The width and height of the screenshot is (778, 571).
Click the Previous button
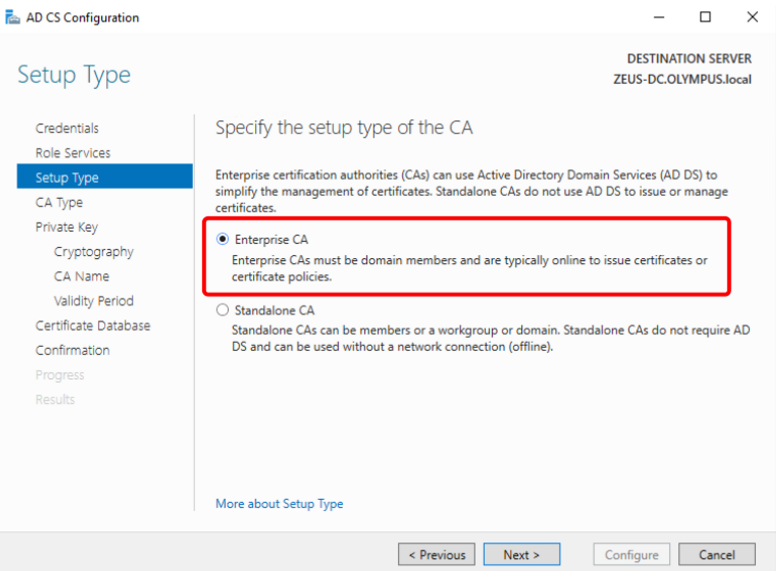[436, 555]
